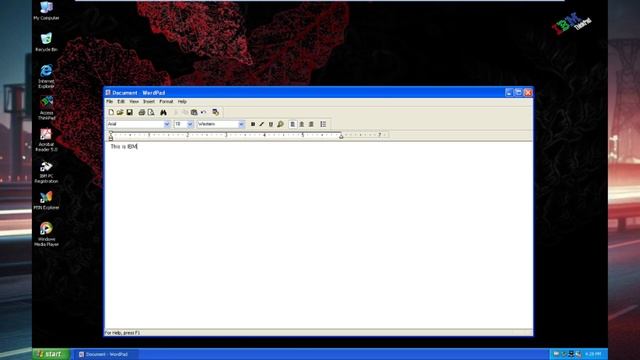Open Print Preview from the toolbar

pos(151,112)
